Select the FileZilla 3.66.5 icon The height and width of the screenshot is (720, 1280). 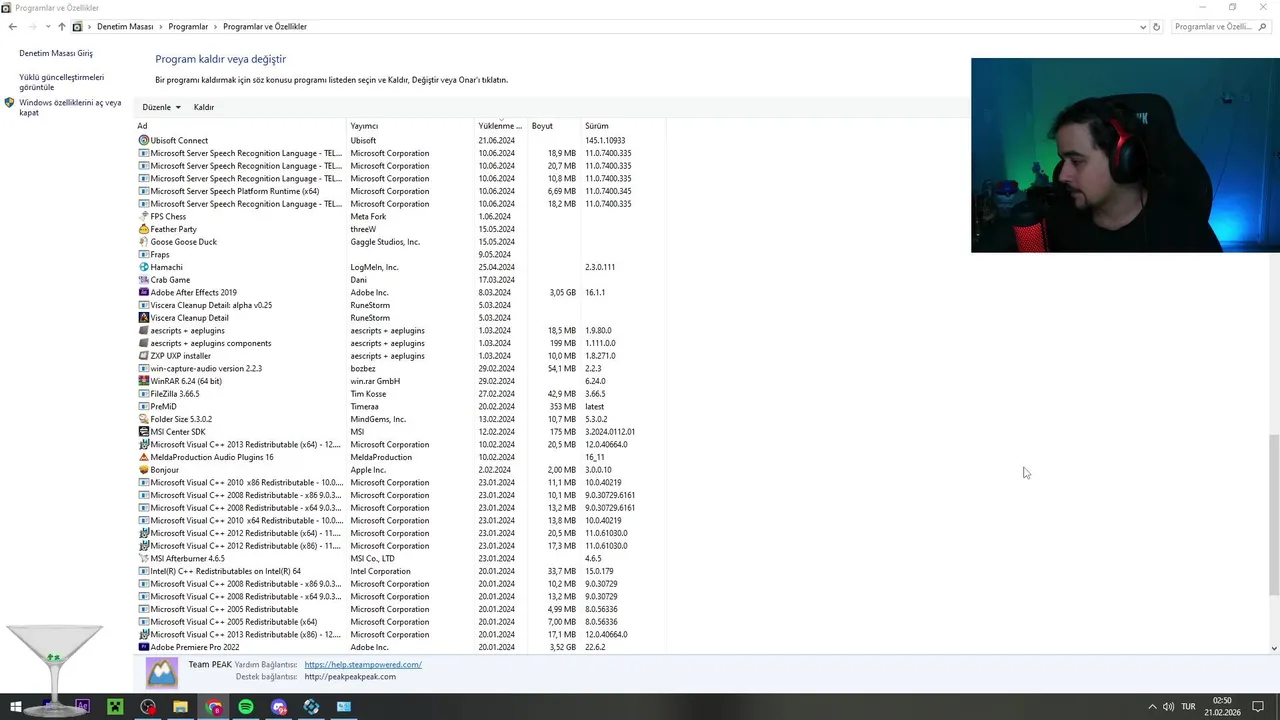(x=143, y=394)
